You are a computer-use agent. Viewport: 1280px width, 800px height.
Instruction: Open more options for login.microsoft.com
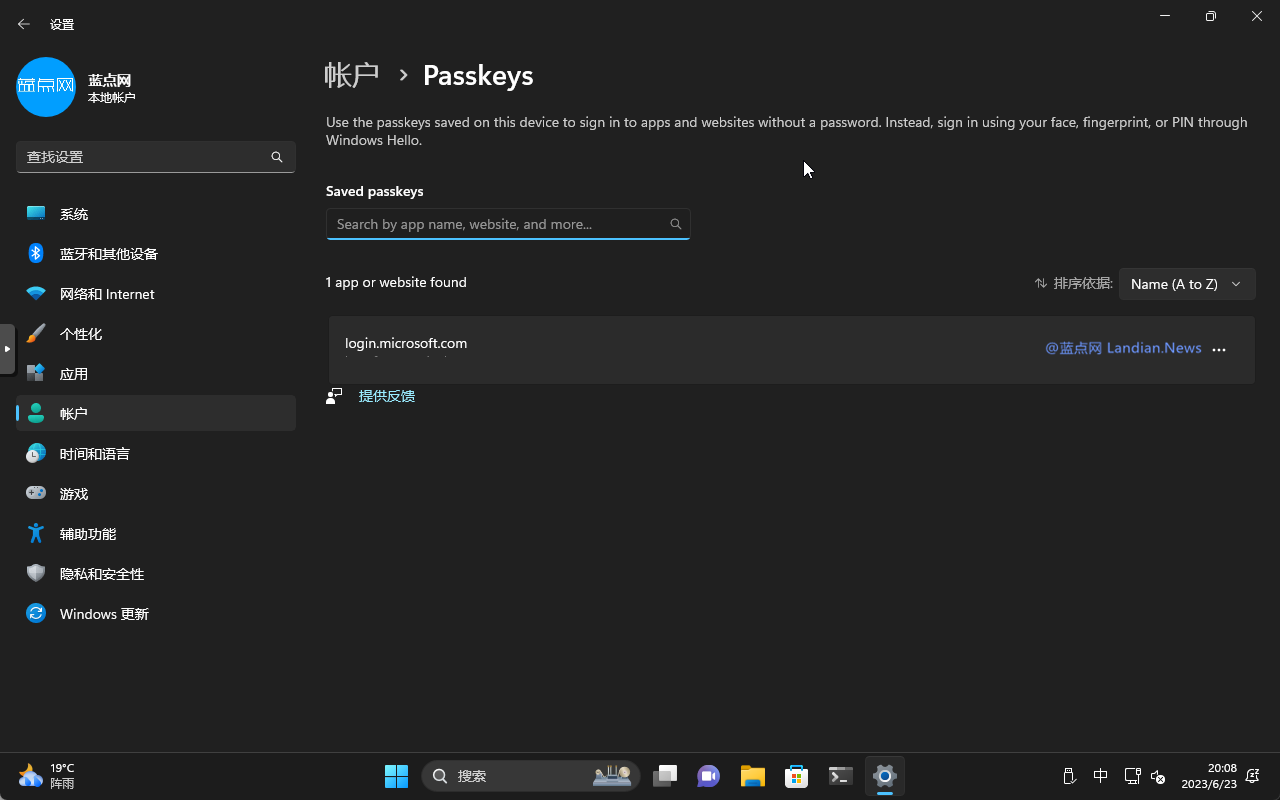(1219, 350)
